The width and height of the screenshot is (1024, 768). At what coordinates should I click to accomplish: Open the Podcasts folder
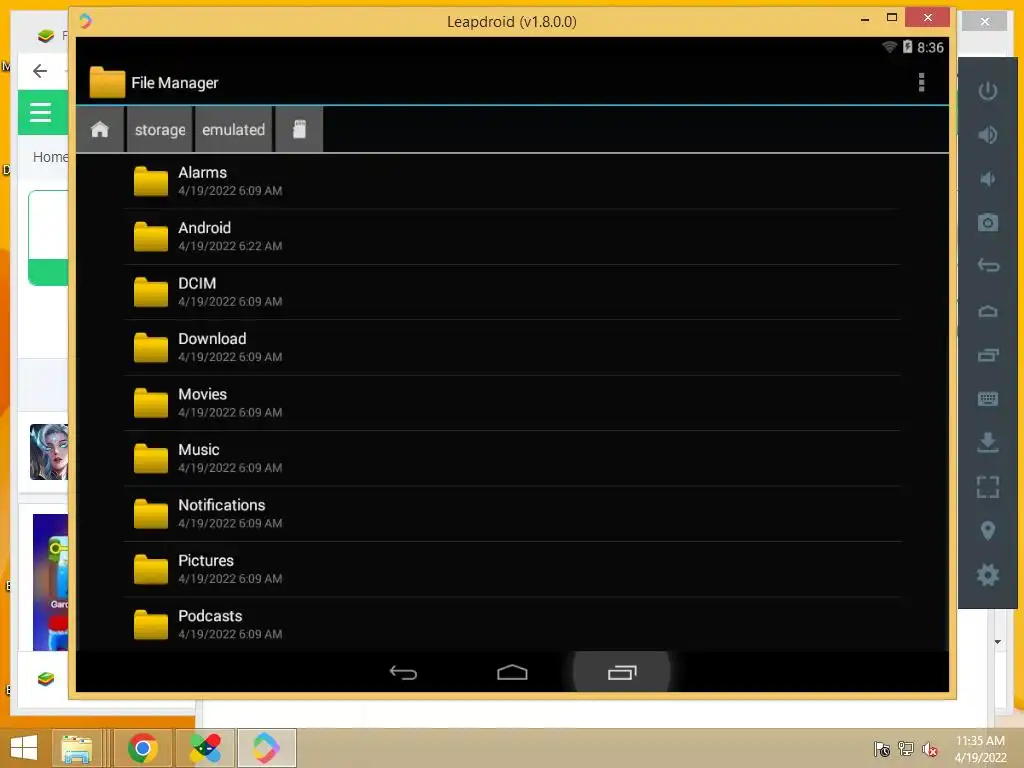pos(513,624)
